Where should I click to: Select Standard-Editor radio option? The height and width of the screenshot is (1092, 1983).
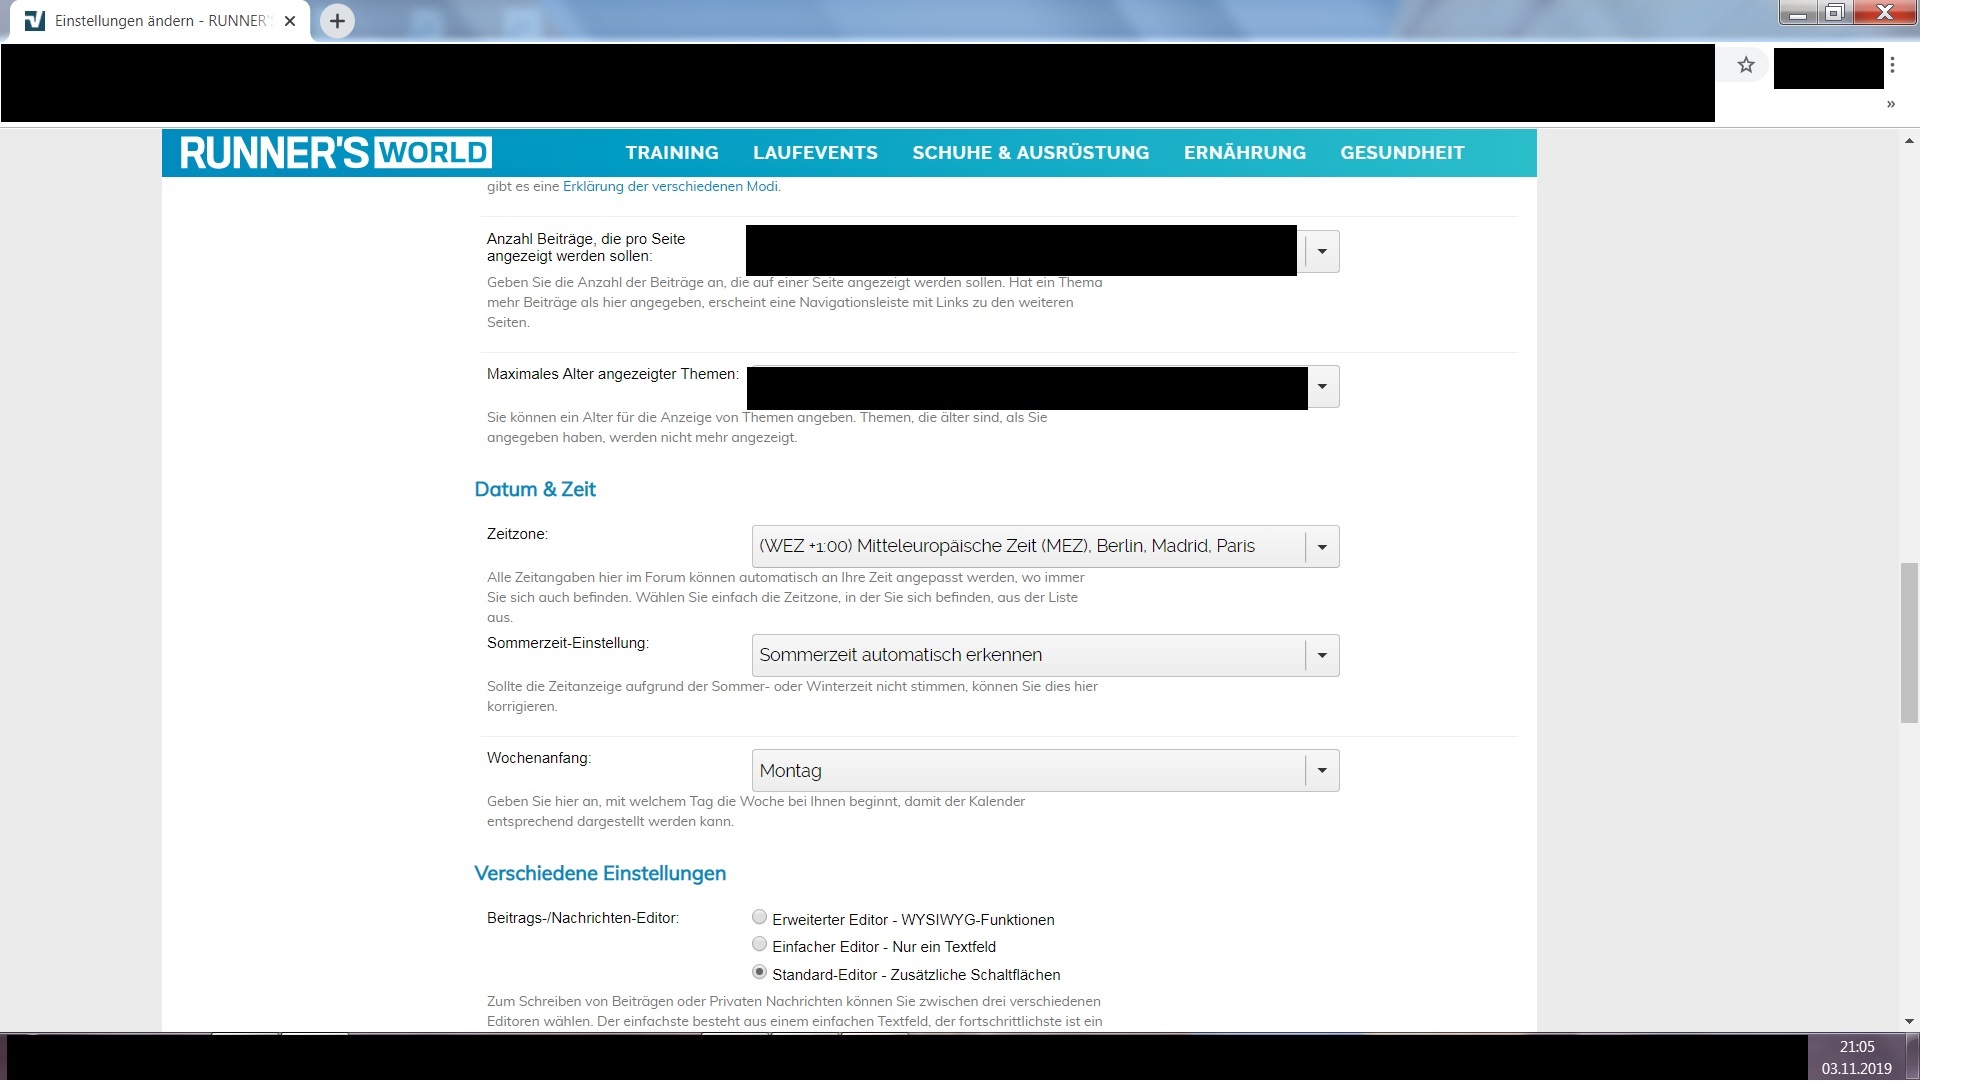pos(759,972)
